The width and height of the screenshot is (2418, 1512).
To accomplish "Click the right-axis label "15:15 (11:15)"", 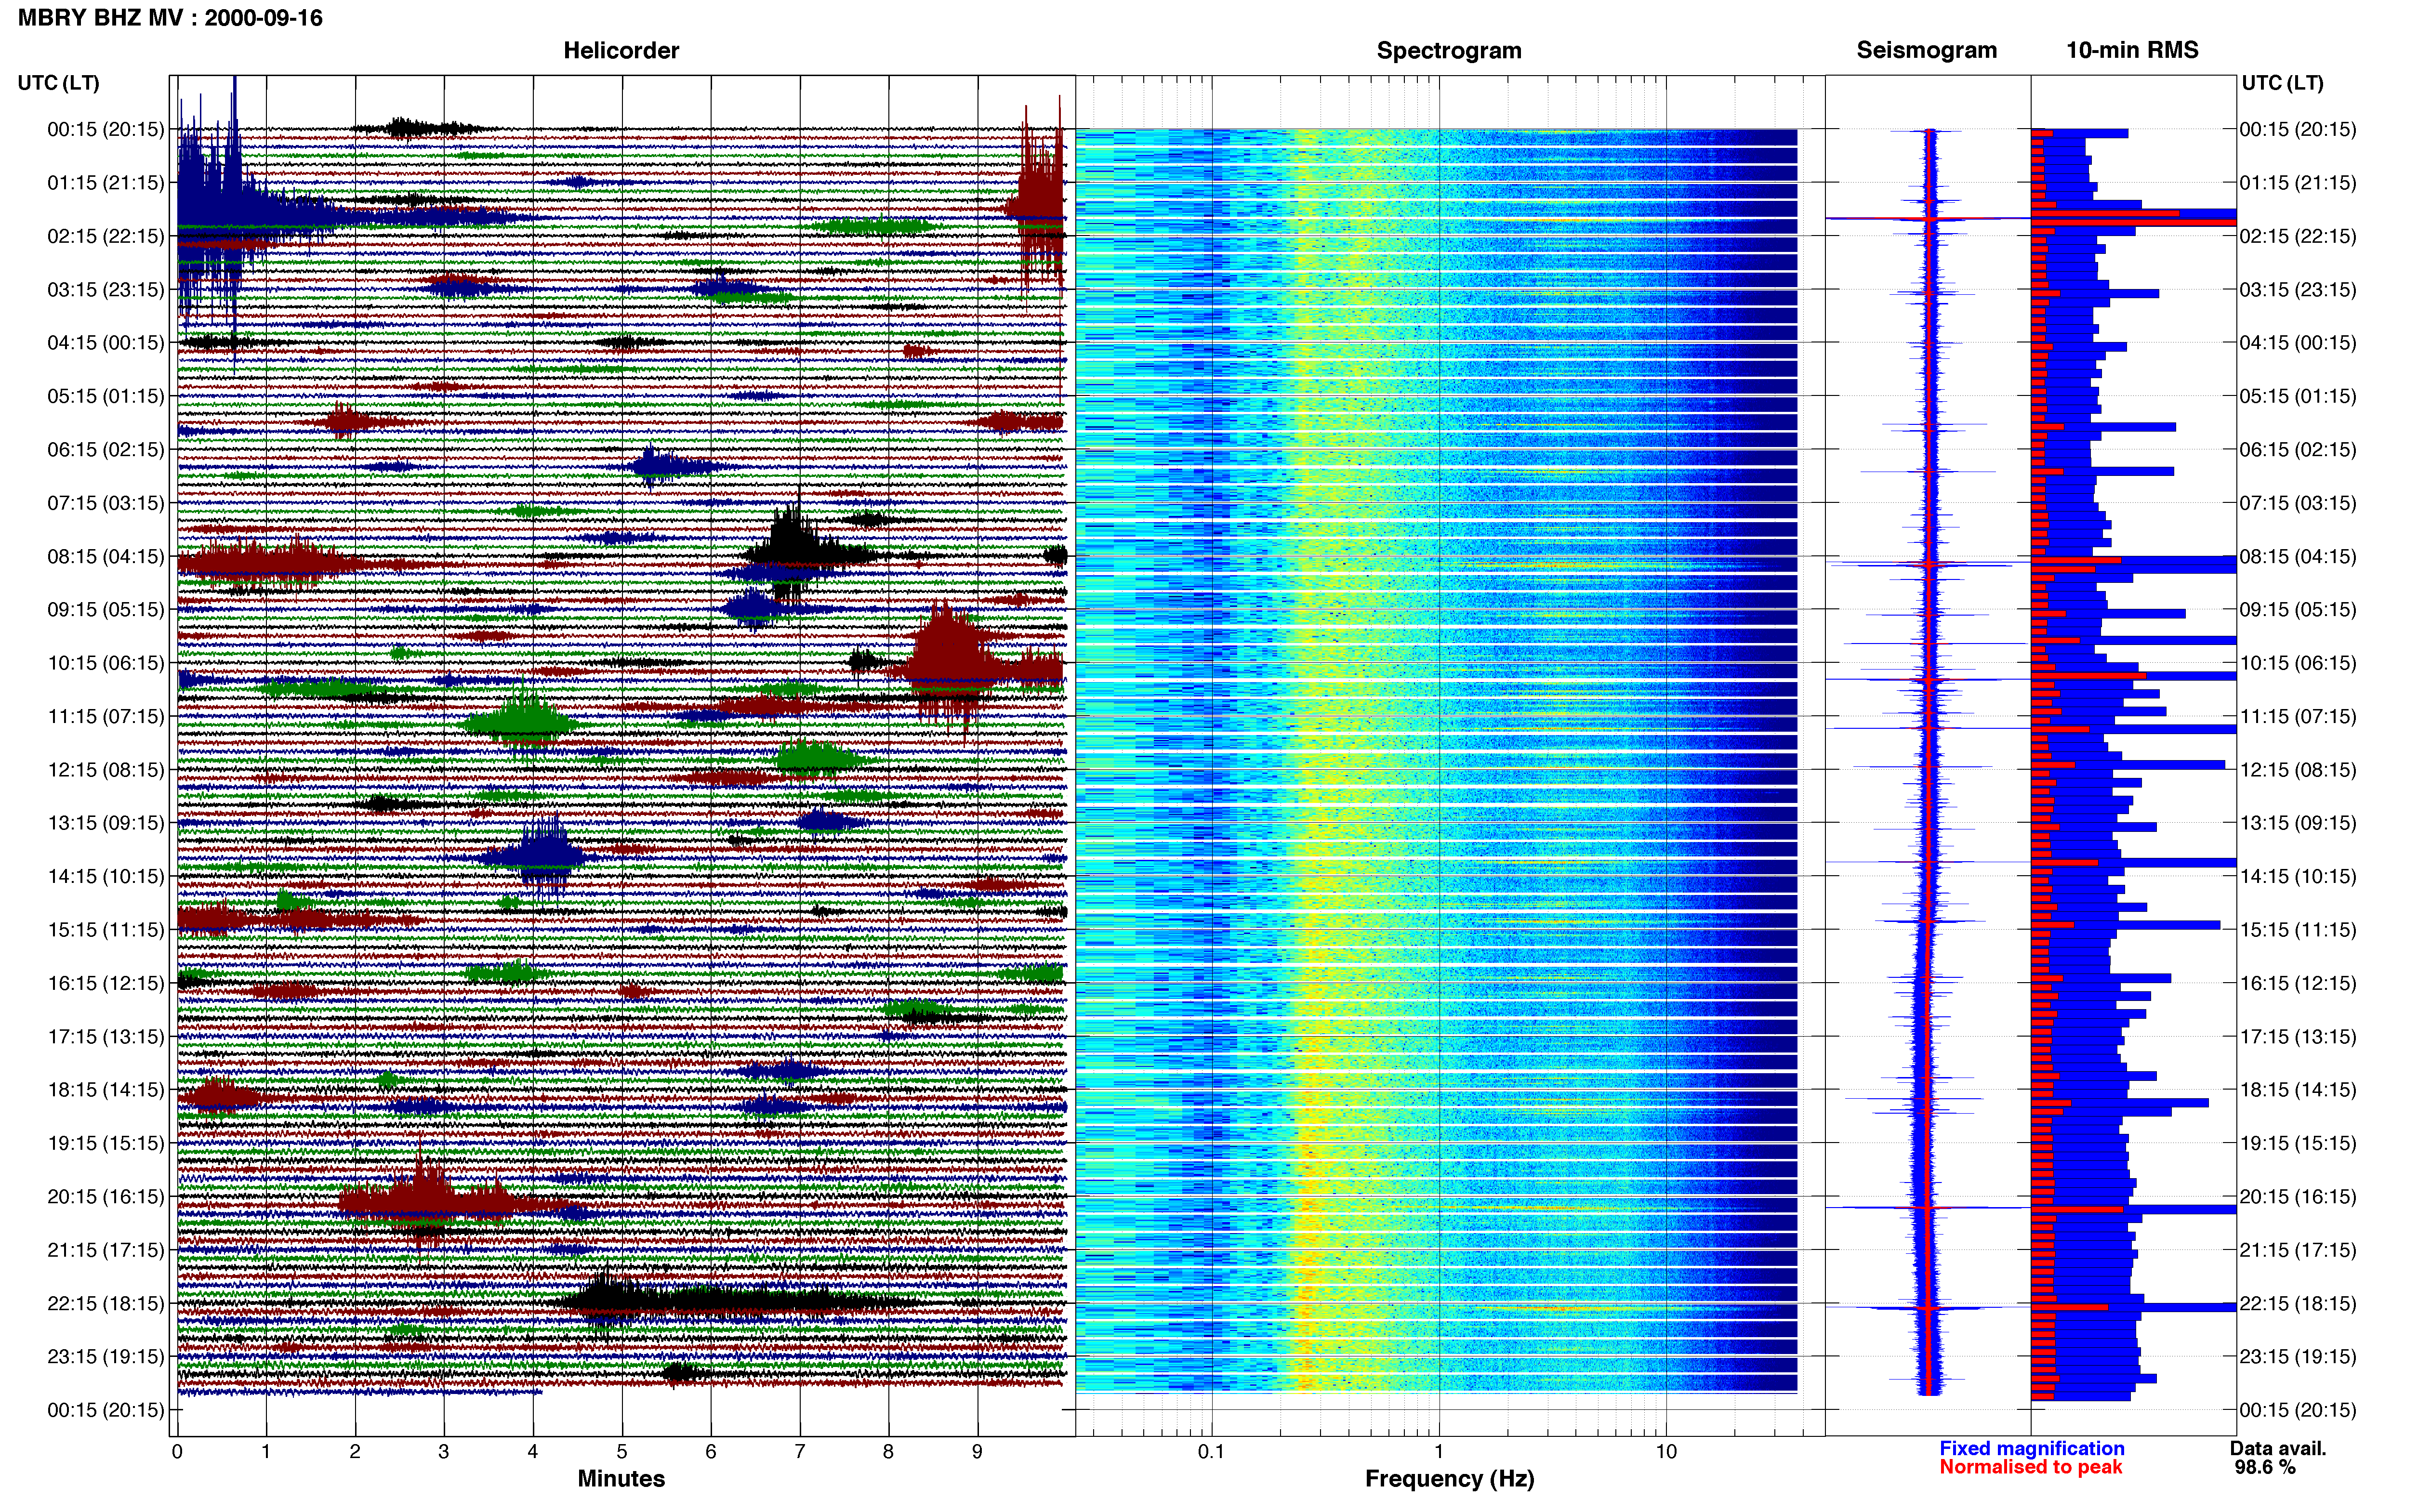I will click(x=2298, y=930).
